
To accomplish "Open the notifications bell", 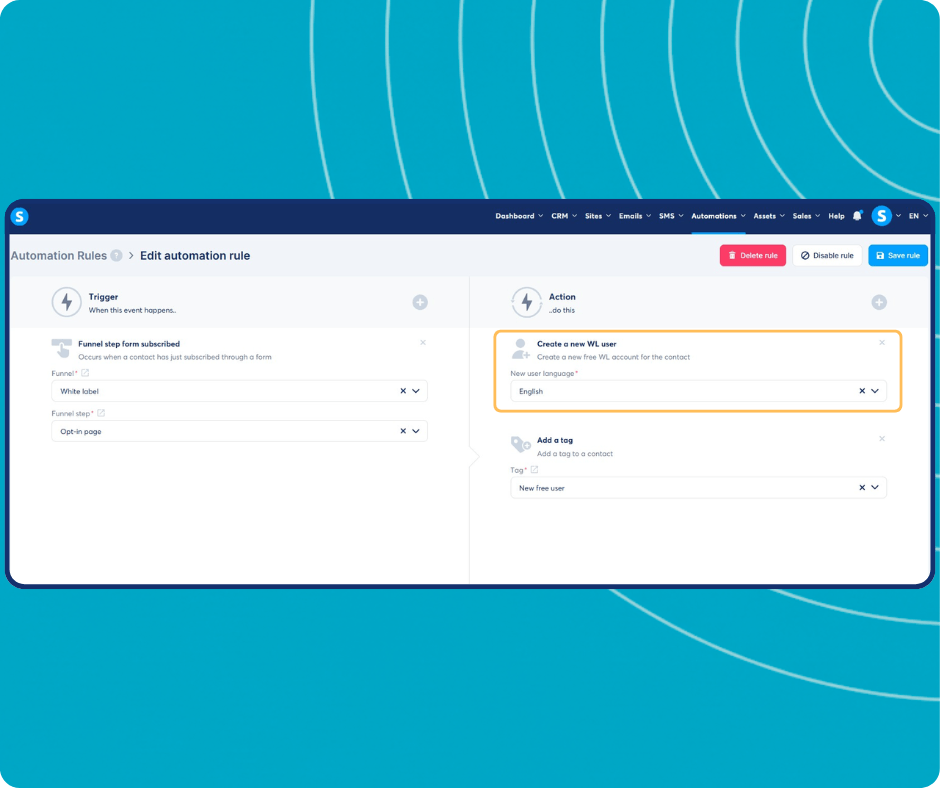I will (x=857, y=216).
